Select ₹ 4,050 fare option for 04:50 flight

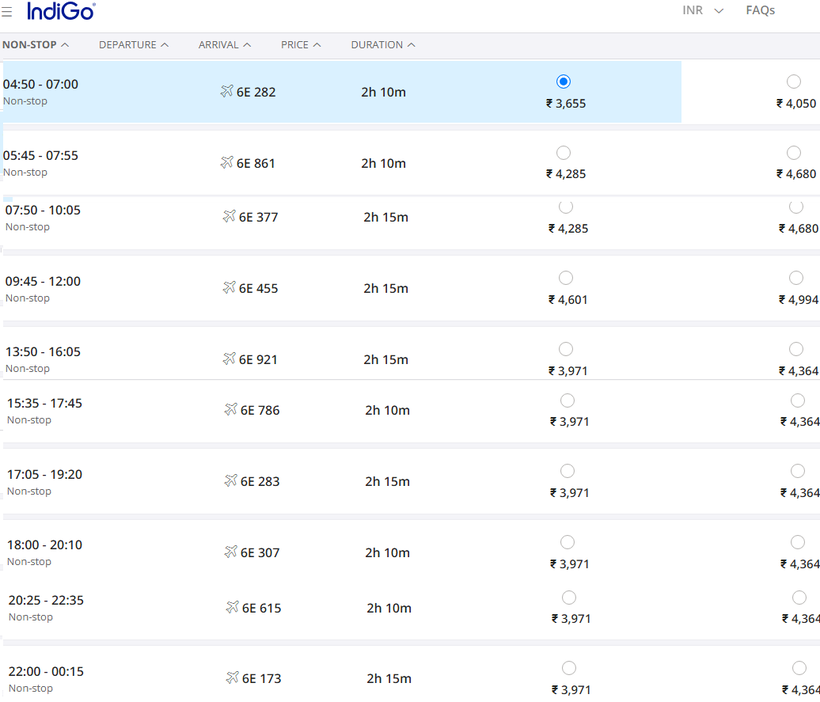coord(794,82)
